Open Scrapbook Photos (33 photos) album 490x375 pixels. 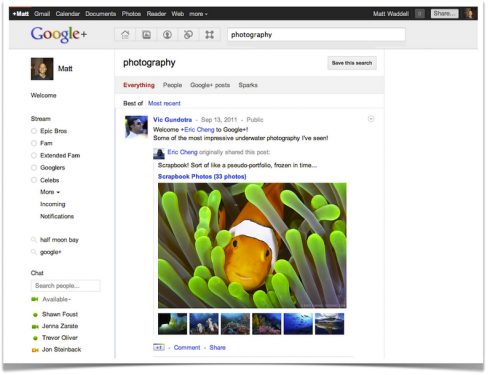click(x=202, y=176)
